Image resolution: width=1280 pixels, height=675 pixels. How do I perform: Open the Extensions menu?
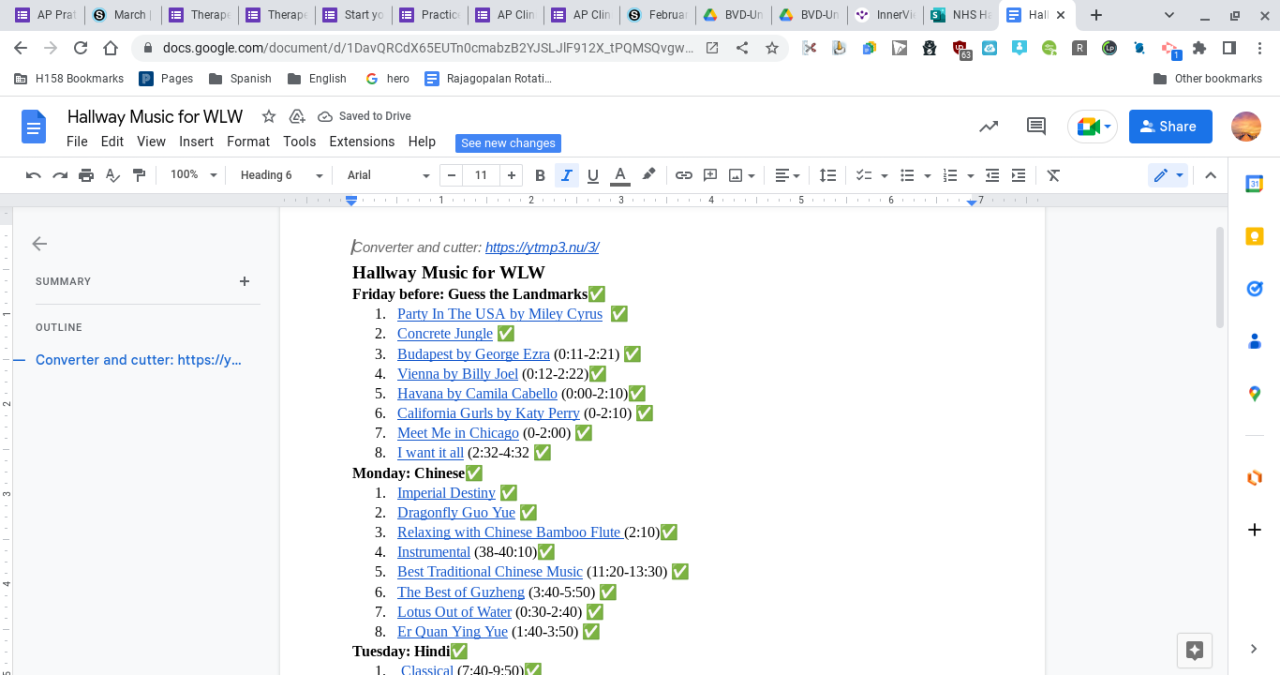click(x=362, y=142)
